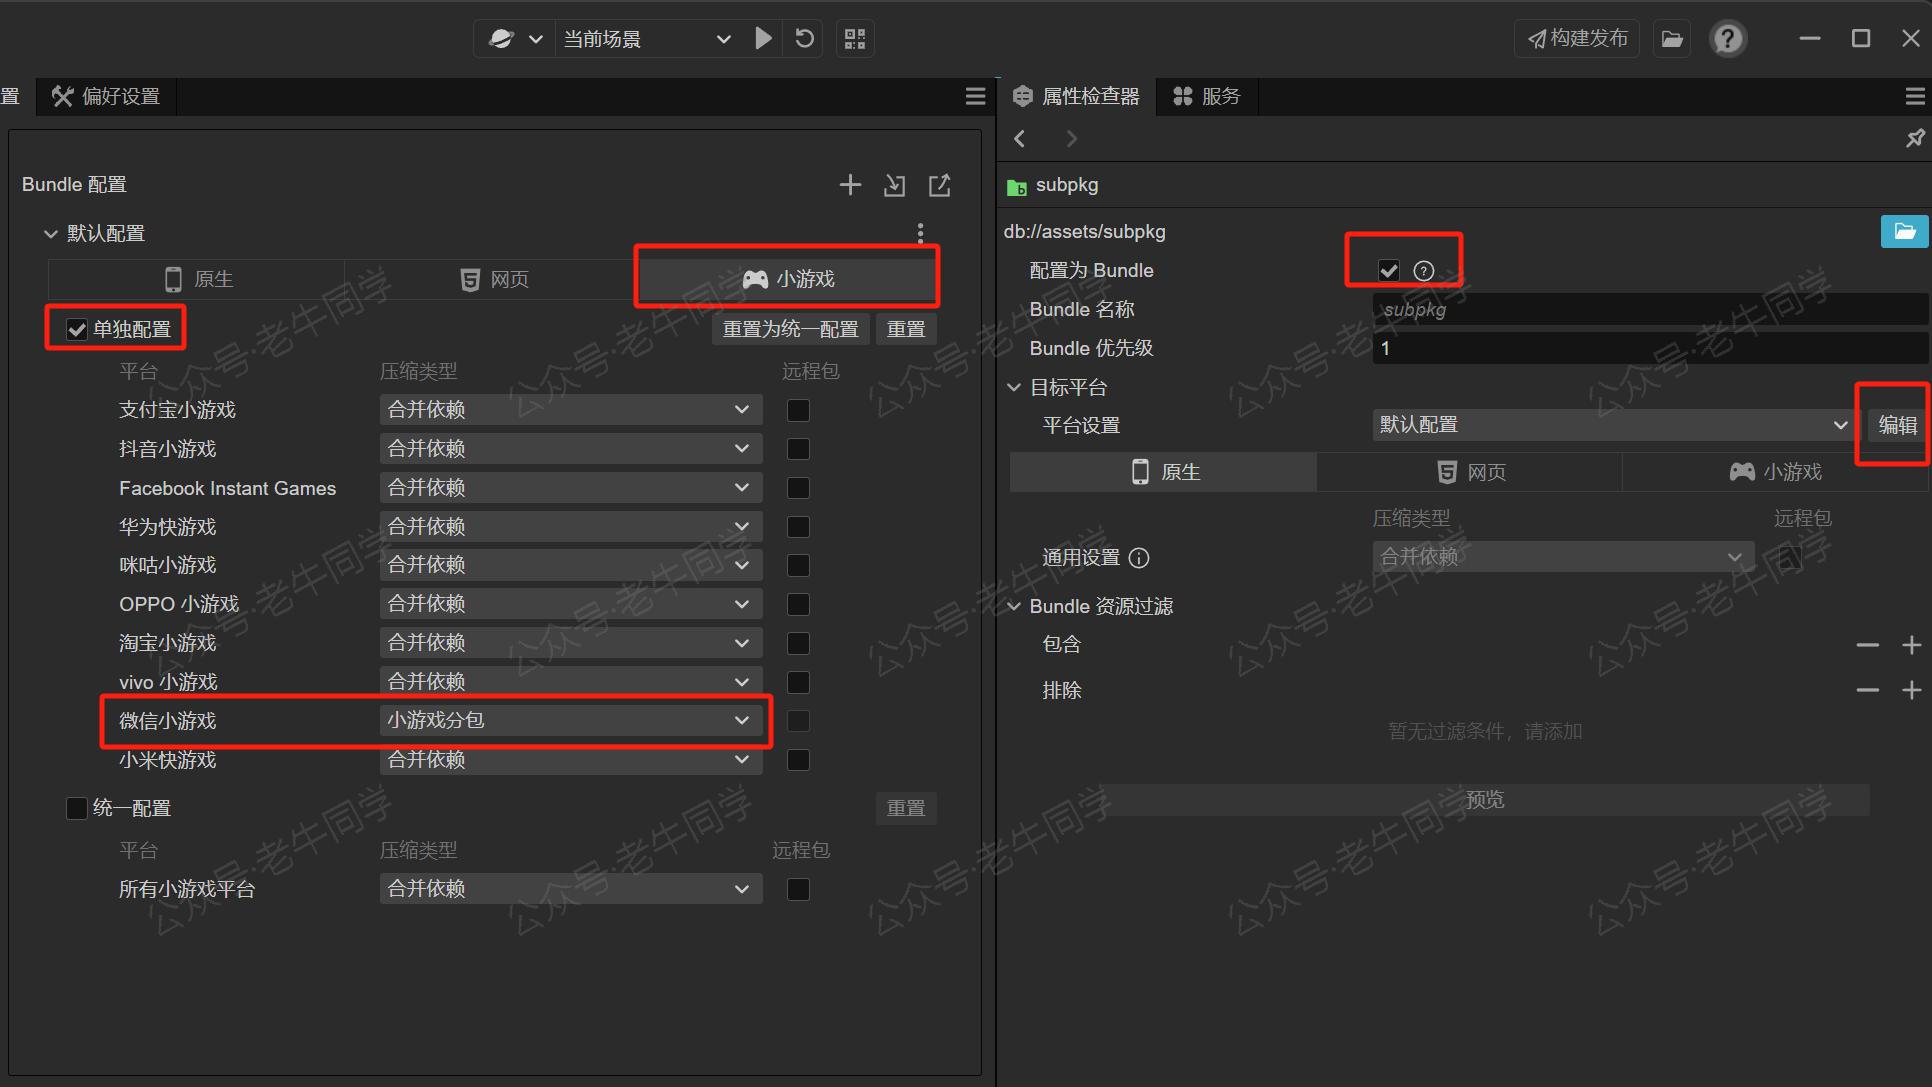Go back with the inspector left arrow
This screenshot has height=1087, width=1932.
1020,139
